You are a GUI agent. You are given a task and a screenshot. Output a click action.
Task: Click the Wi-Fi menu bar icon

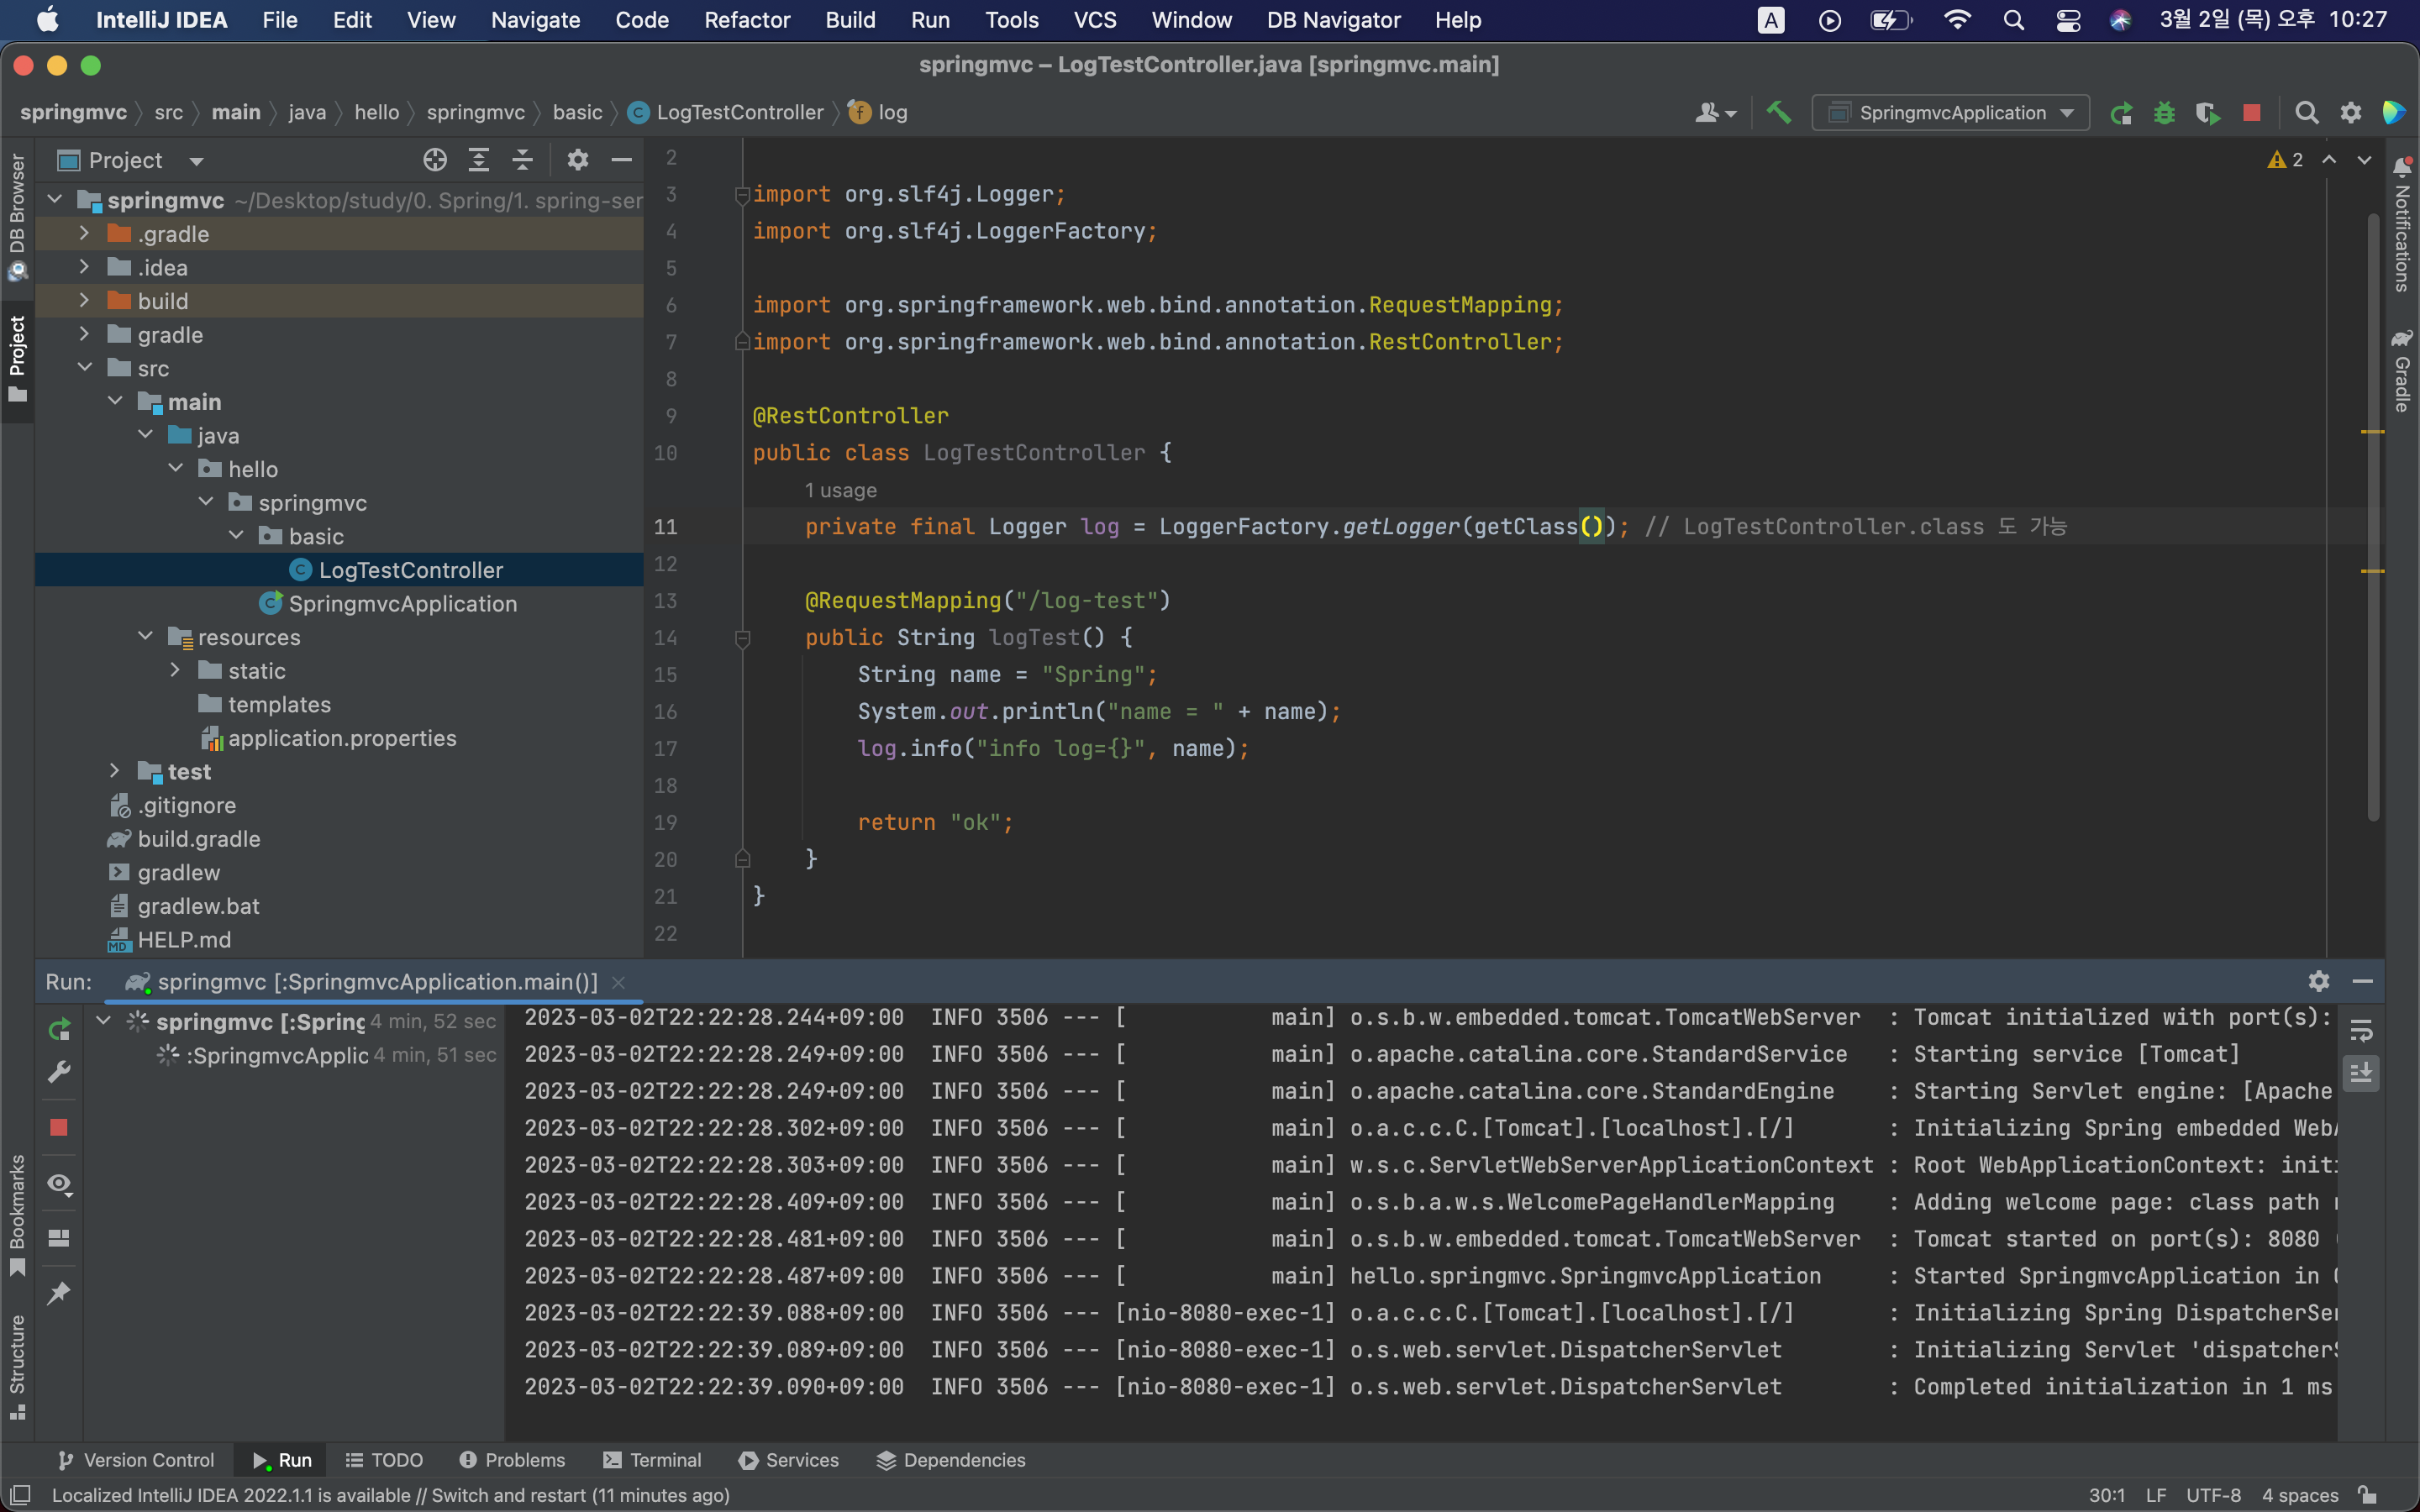pos(1957,20)
